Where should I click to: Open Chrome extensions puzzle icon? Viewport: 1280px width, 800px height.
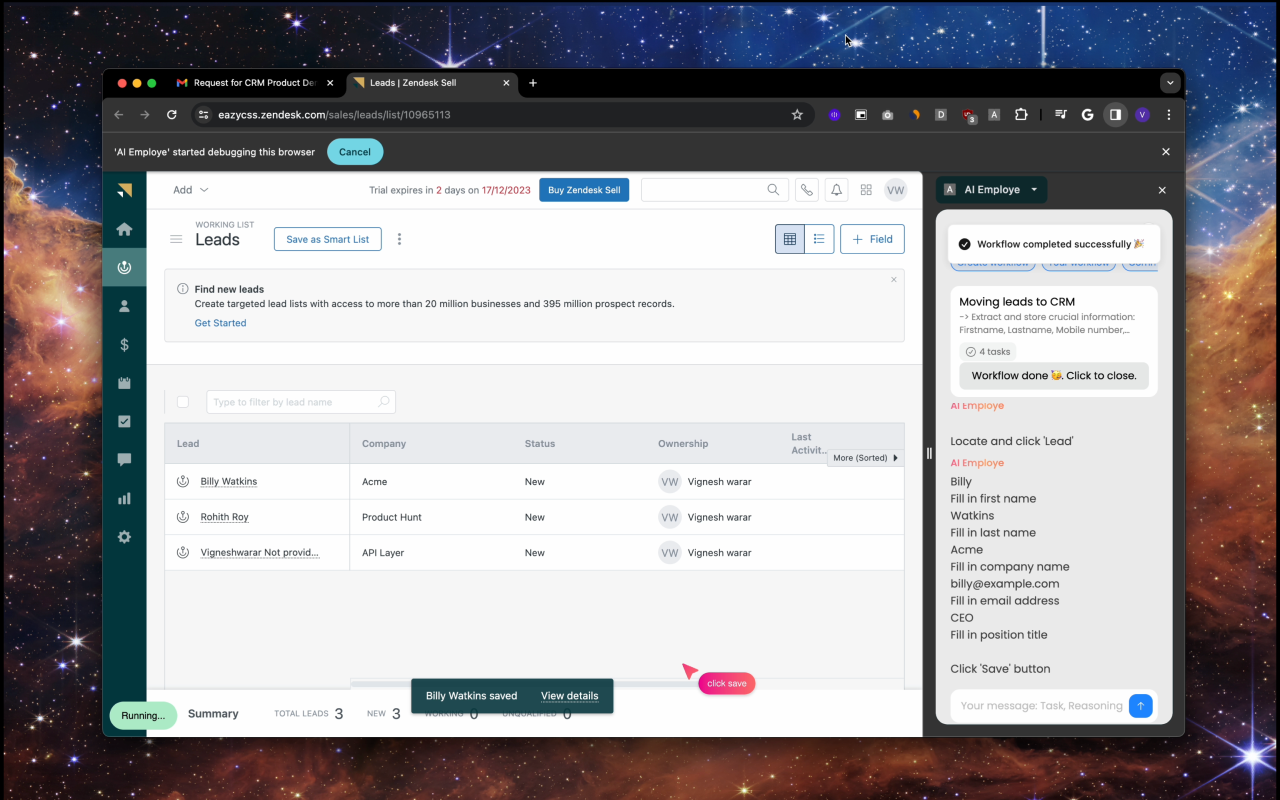[1021, 115]
